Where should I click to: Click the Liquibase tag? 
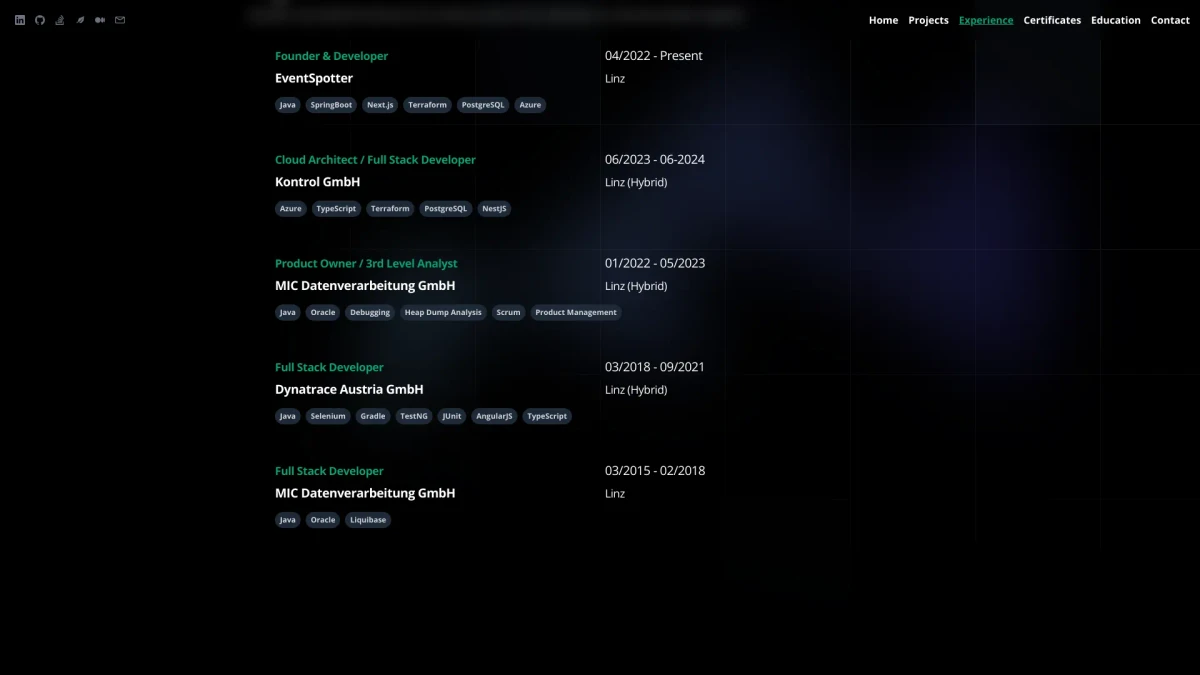pos(368,520)
